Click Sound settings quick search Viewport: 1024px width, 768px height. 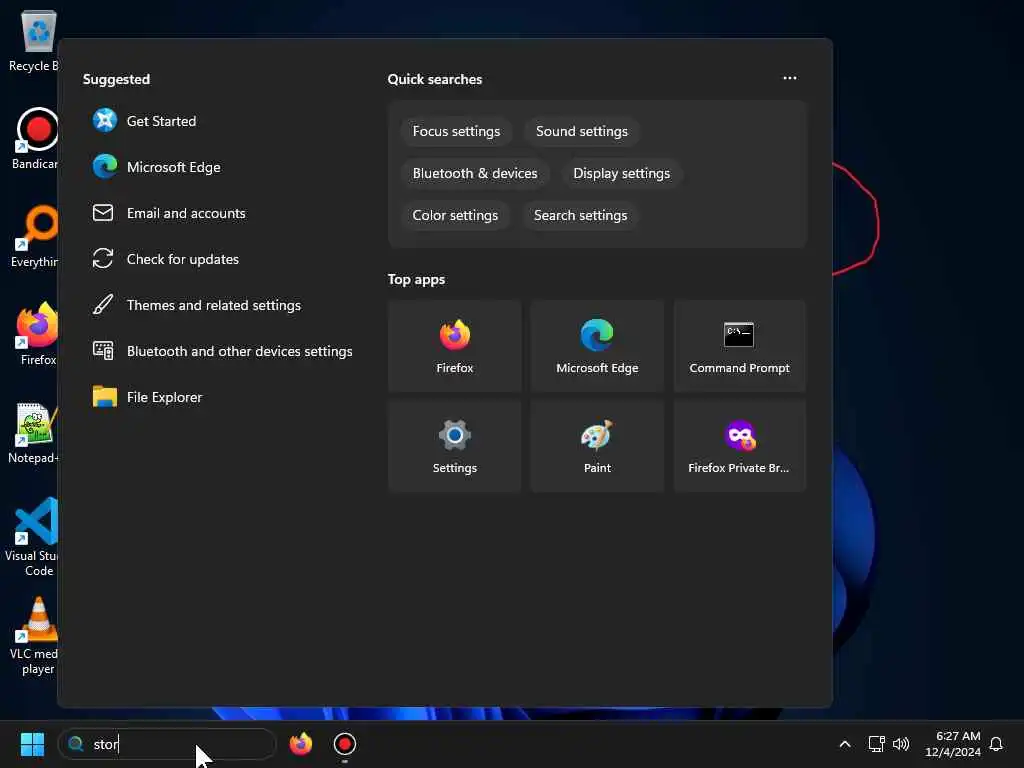(x=581, y=131)
